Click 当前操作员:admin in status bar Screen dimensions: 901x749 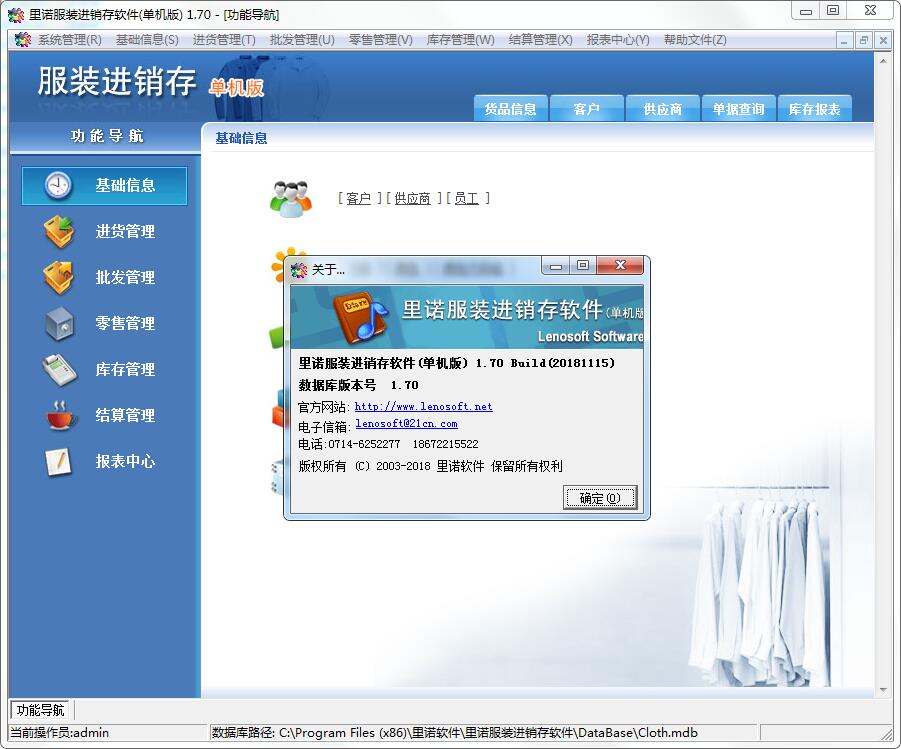click(x=60, y=733)
